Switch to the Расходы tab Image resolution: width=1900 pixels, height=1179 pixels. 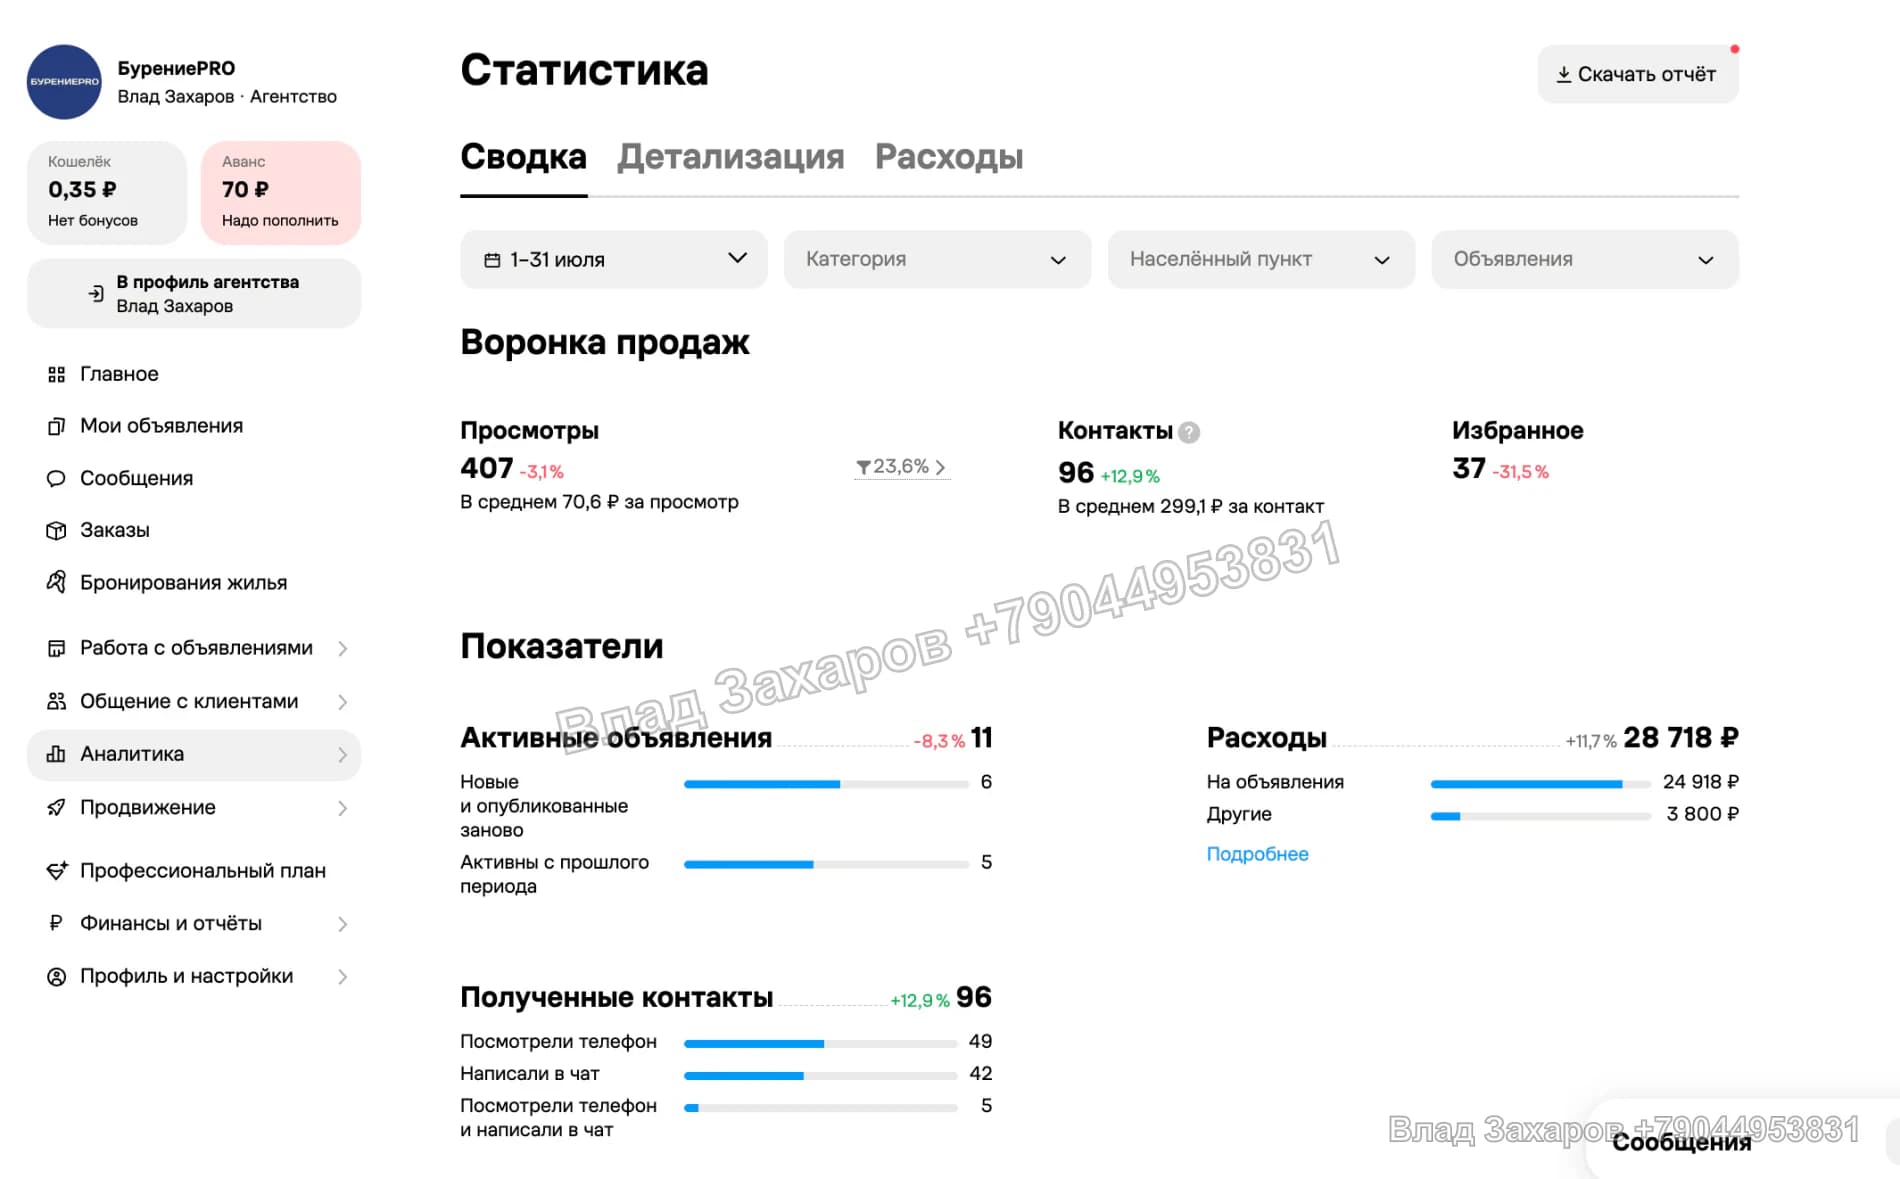[x=948, y=157]
